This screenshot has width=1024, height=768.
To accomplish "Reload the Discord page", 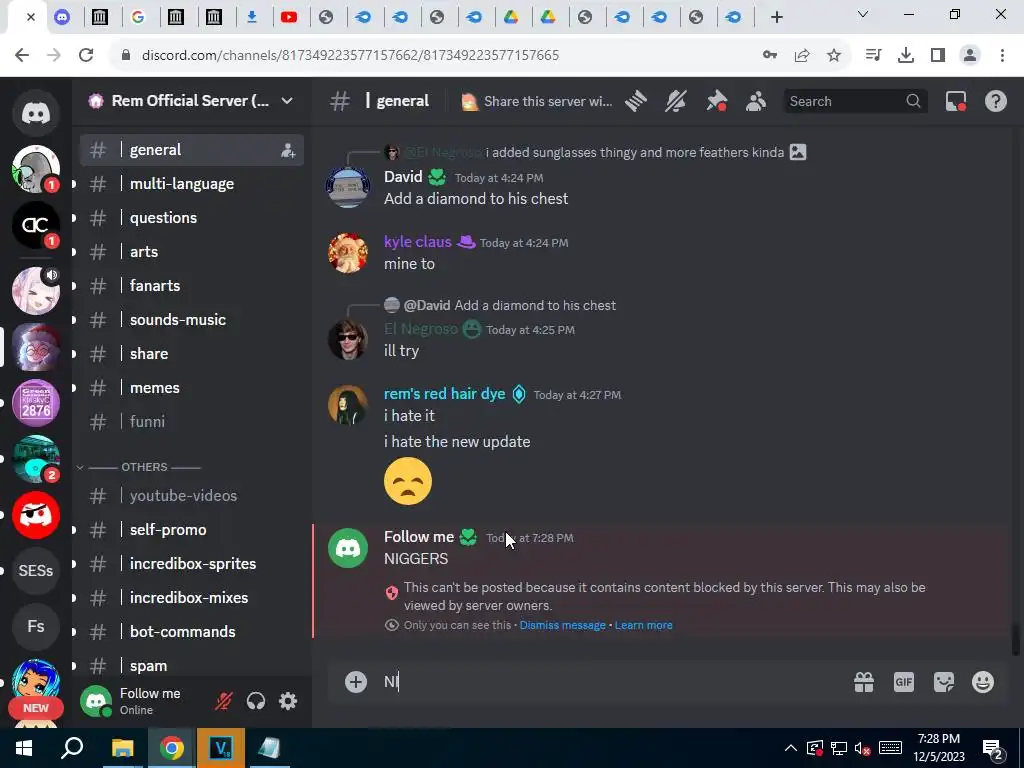I will [86, 55].
